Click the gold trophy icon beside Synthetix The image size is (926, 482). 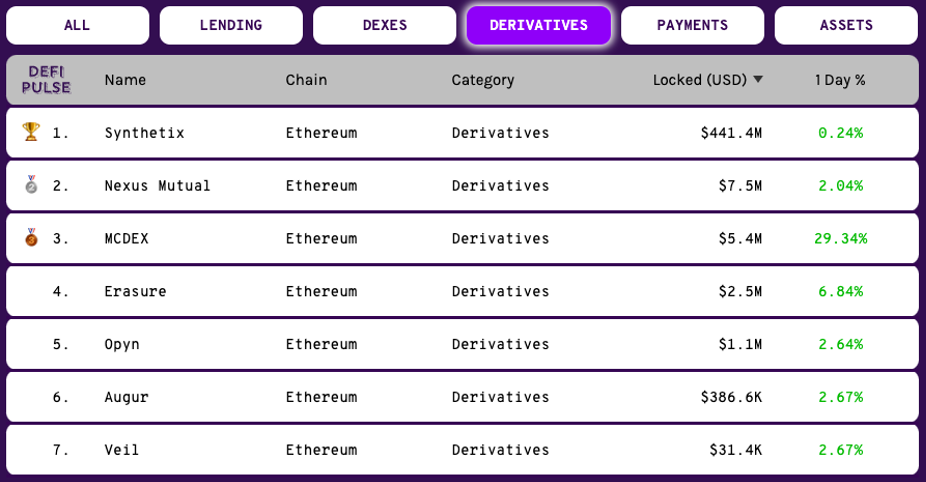(x=31, y=132)
